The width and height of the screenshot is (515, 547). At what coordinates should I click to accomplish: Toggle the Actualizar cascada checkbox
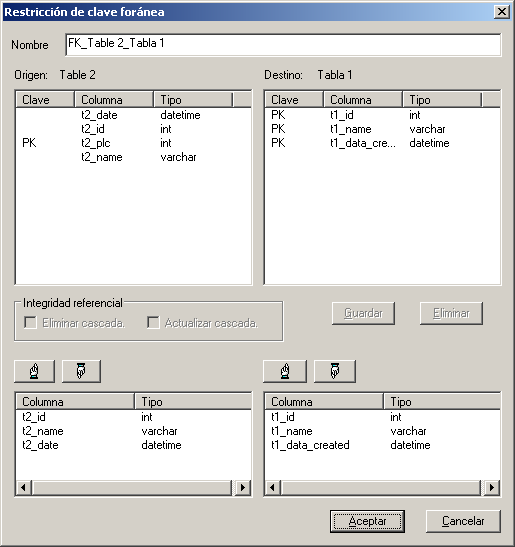pyautogui.click(x=153, y=323)
